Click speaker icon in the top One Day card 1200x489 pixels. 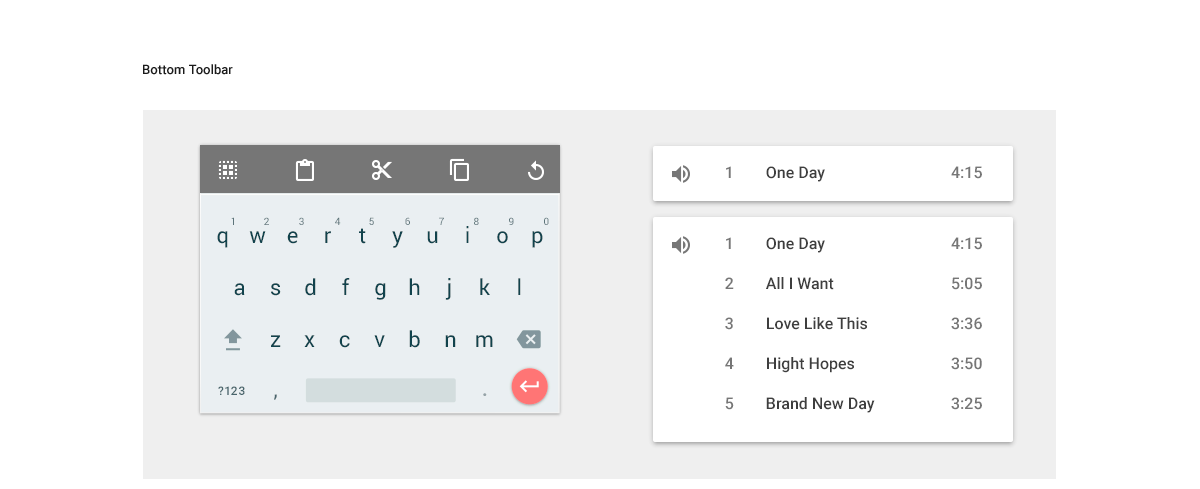pos(681,174)
